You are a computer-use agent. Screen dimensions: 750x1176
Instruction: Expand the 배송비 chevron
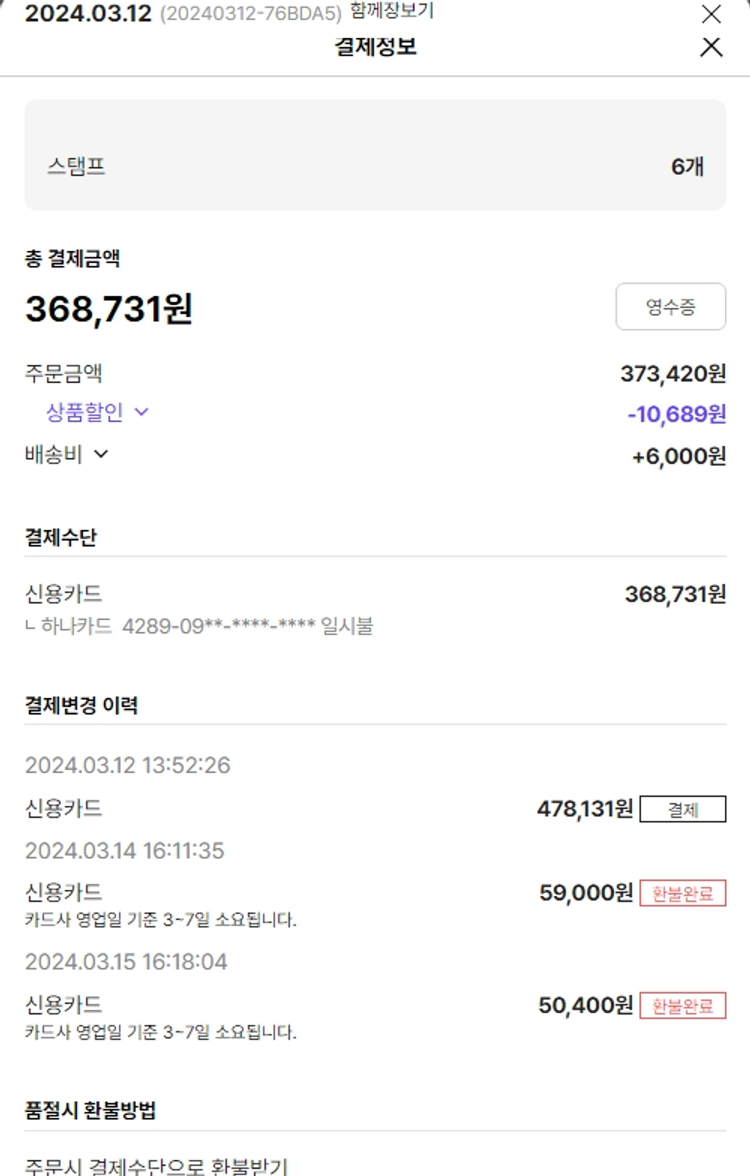point(101,454)
